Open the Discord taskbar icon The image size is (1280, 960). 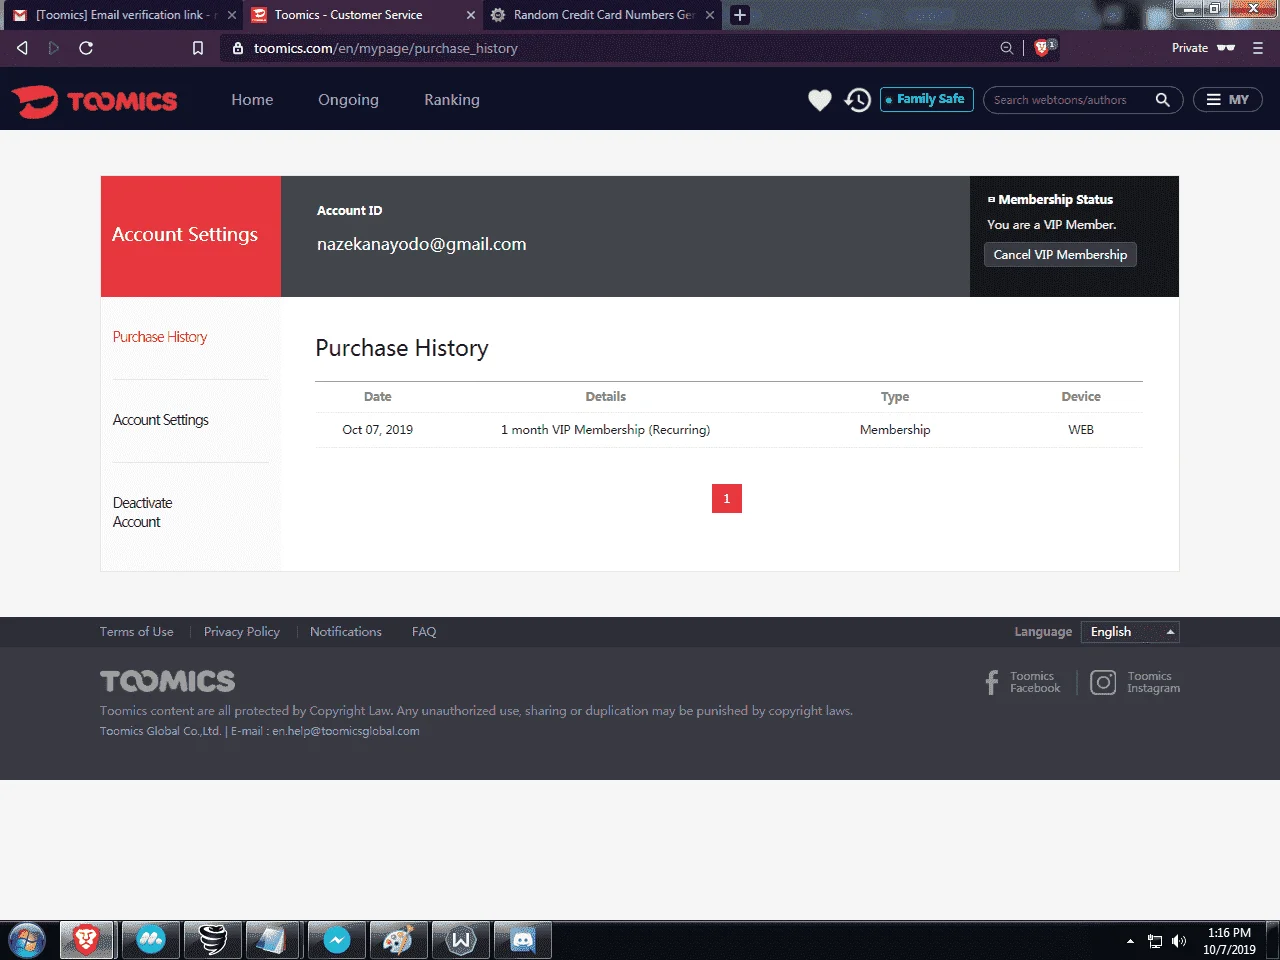tap(522, 941)
